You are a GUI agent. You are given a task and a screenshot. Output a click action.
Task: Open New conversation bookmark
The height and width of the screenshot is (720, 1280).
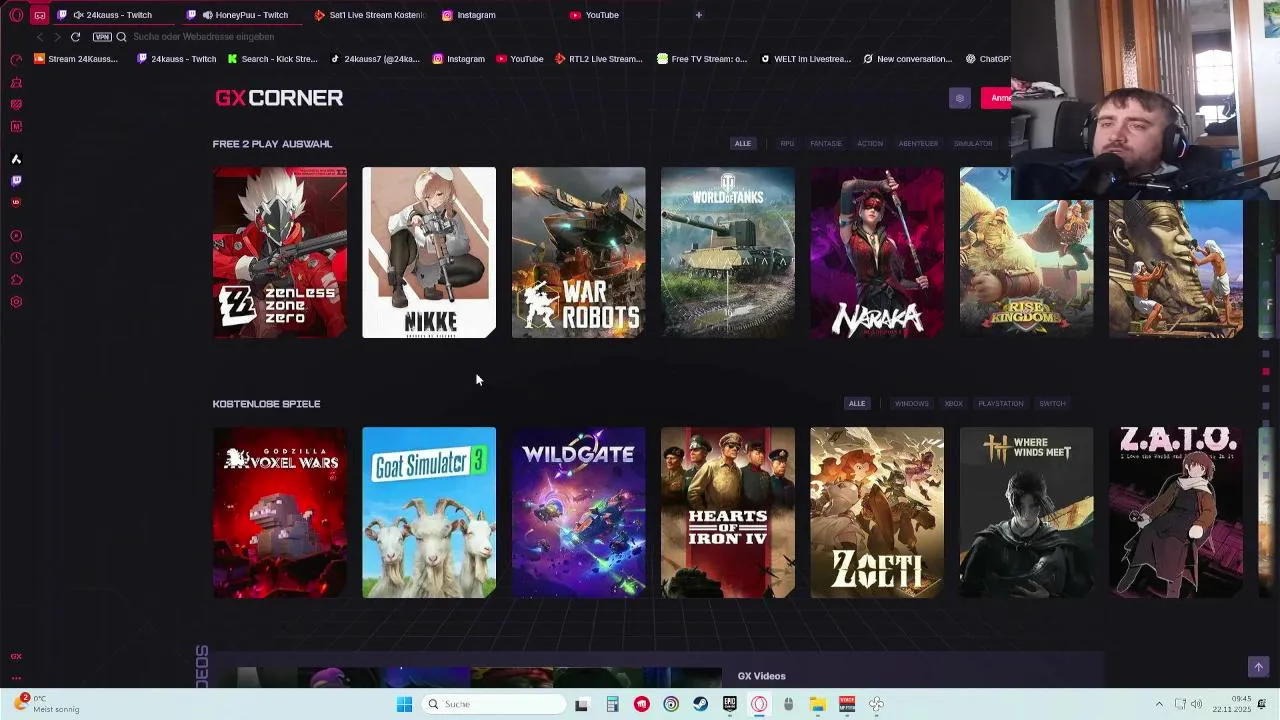coord(908,59)
